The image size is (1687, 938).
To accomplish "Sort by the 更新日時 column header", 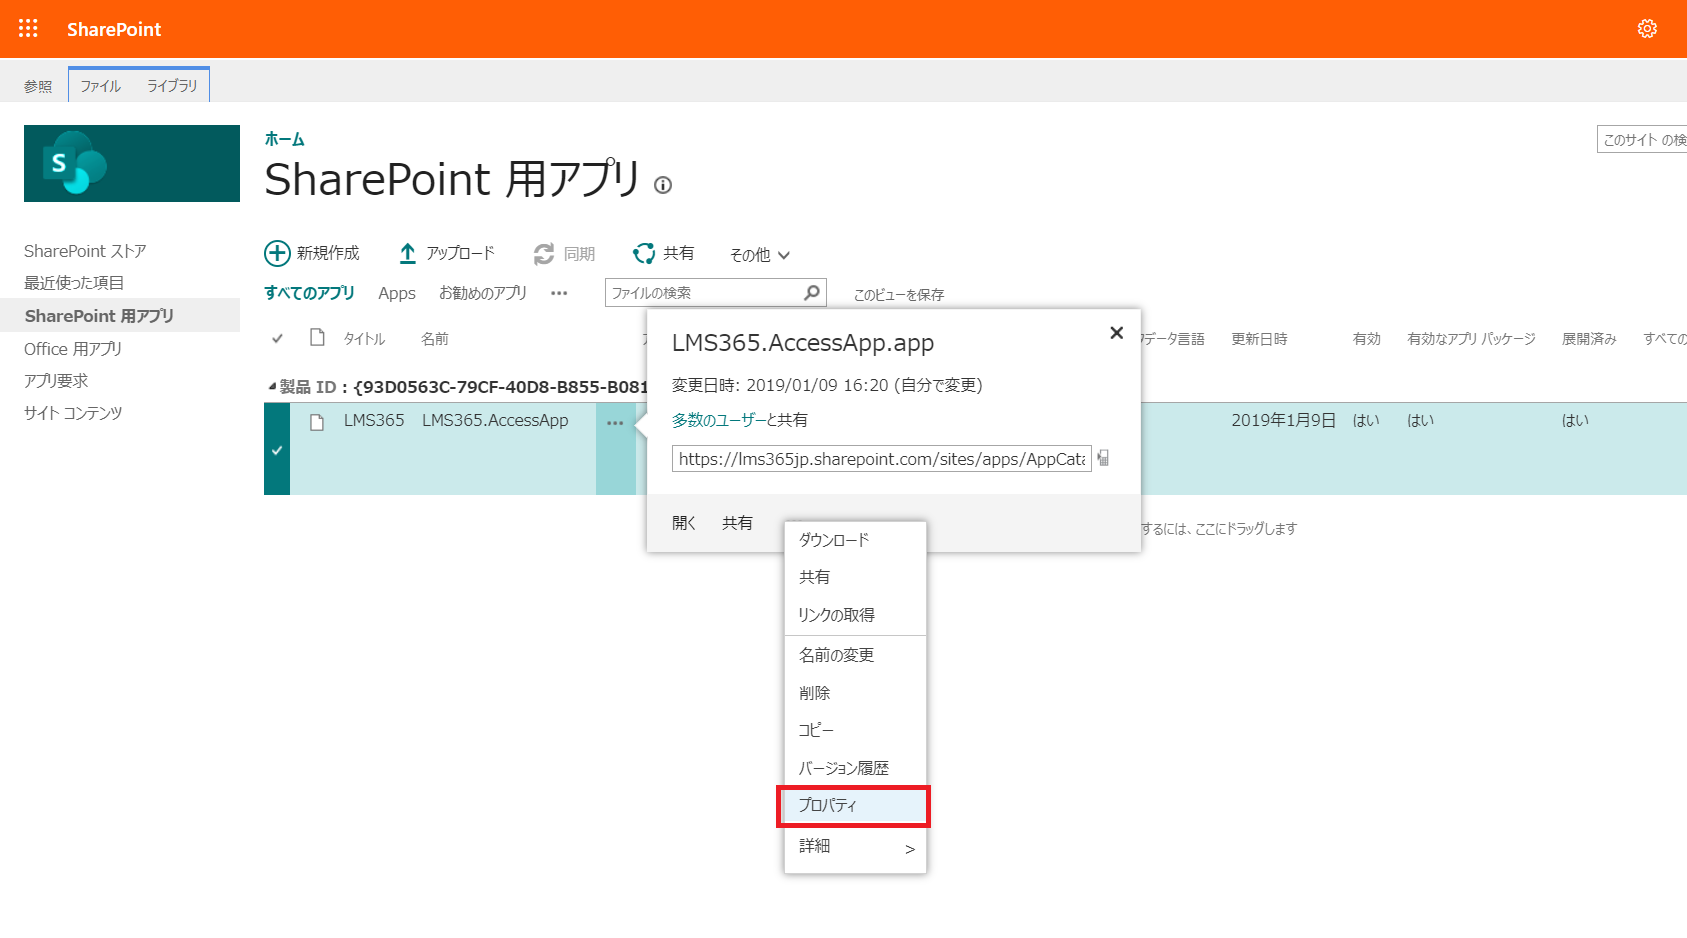I will [x=1259, y=339].
